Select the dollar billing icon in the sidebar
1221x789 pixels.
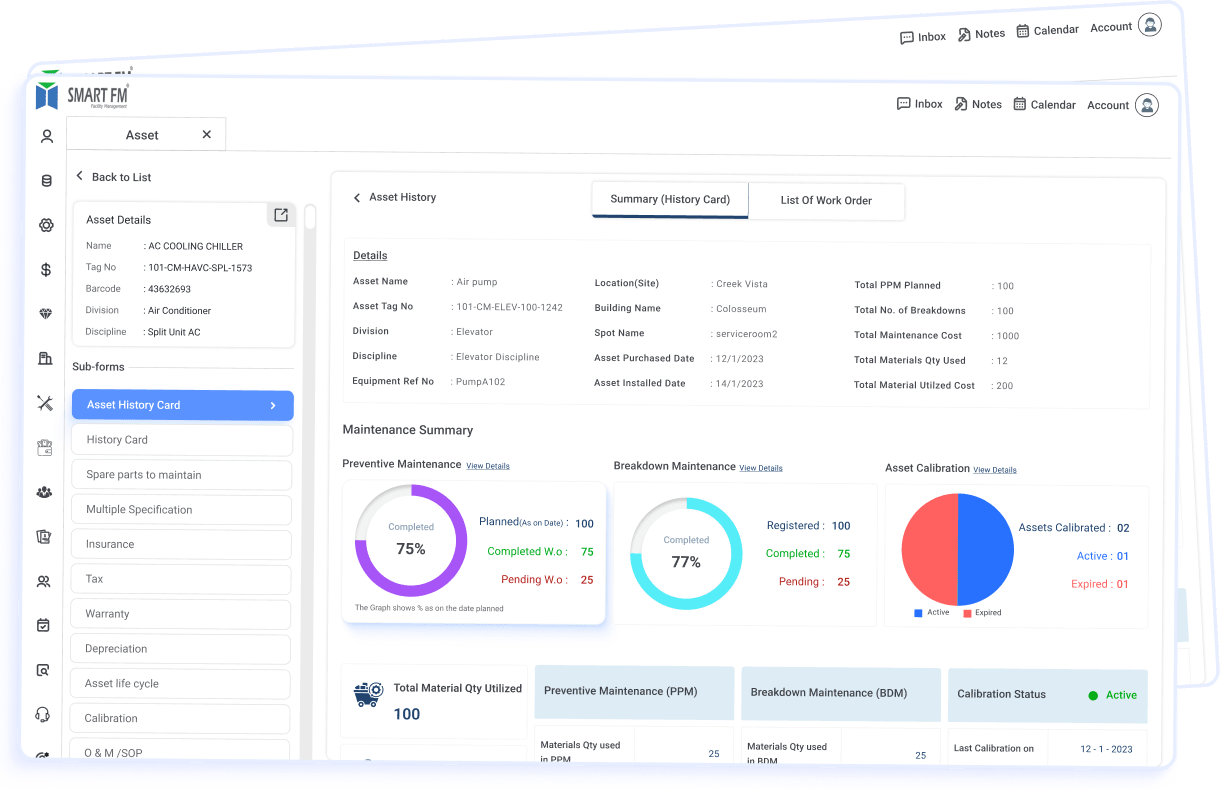coord(45,269)
